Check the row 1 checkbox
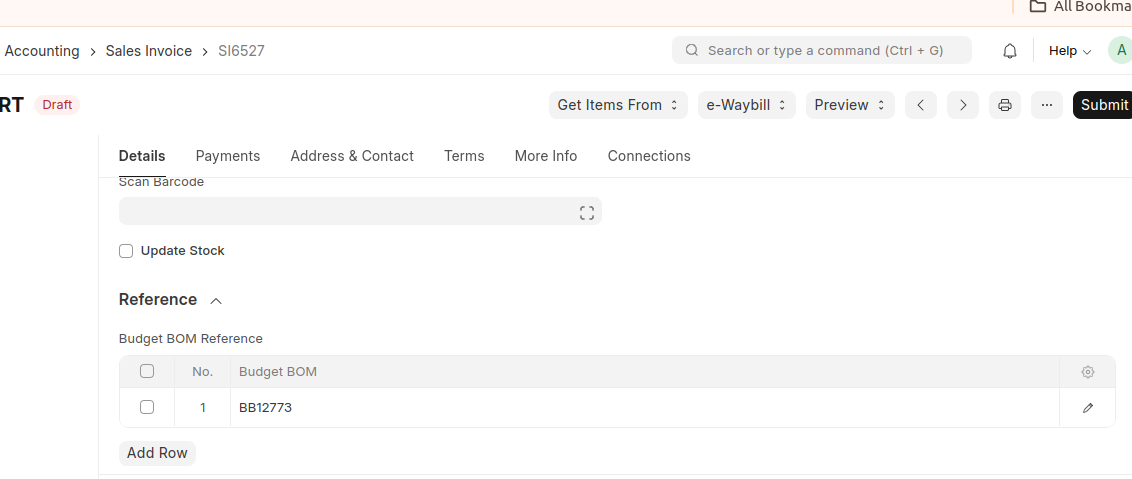 tap(147, 407)
